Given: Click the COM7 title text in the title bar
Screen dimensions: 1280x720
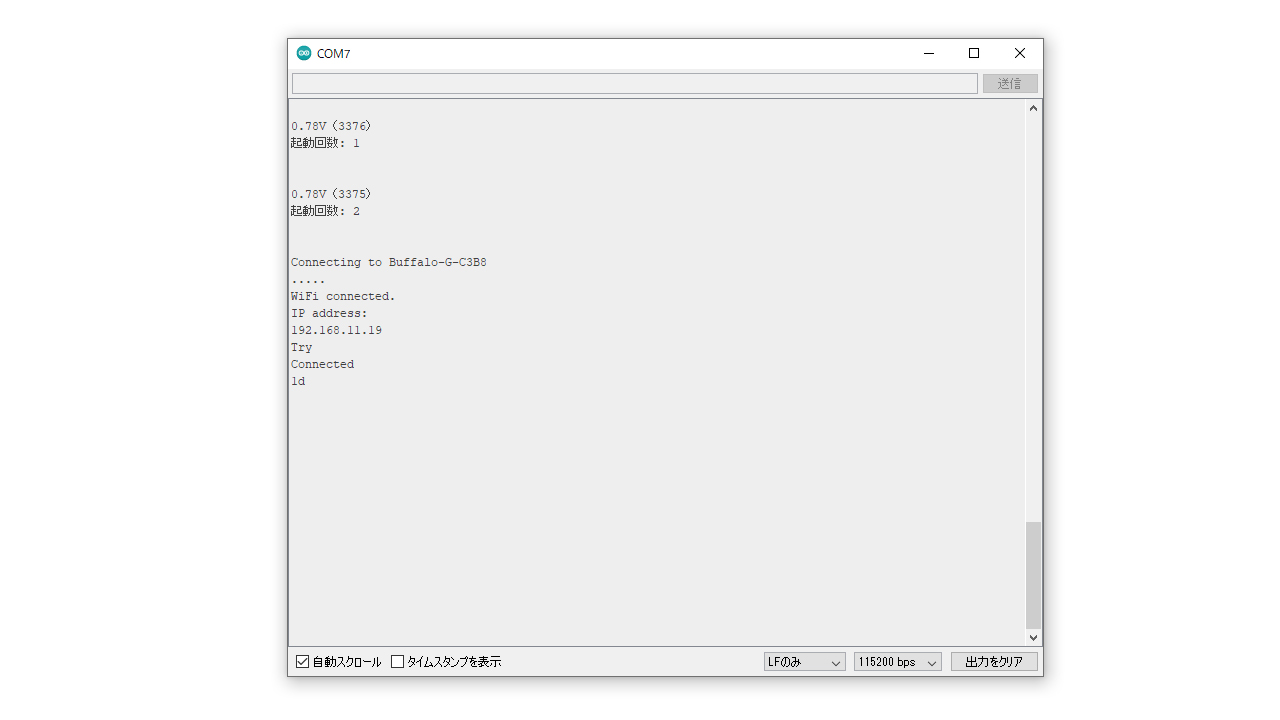Looking at the screenshot, I should (333, 54).
